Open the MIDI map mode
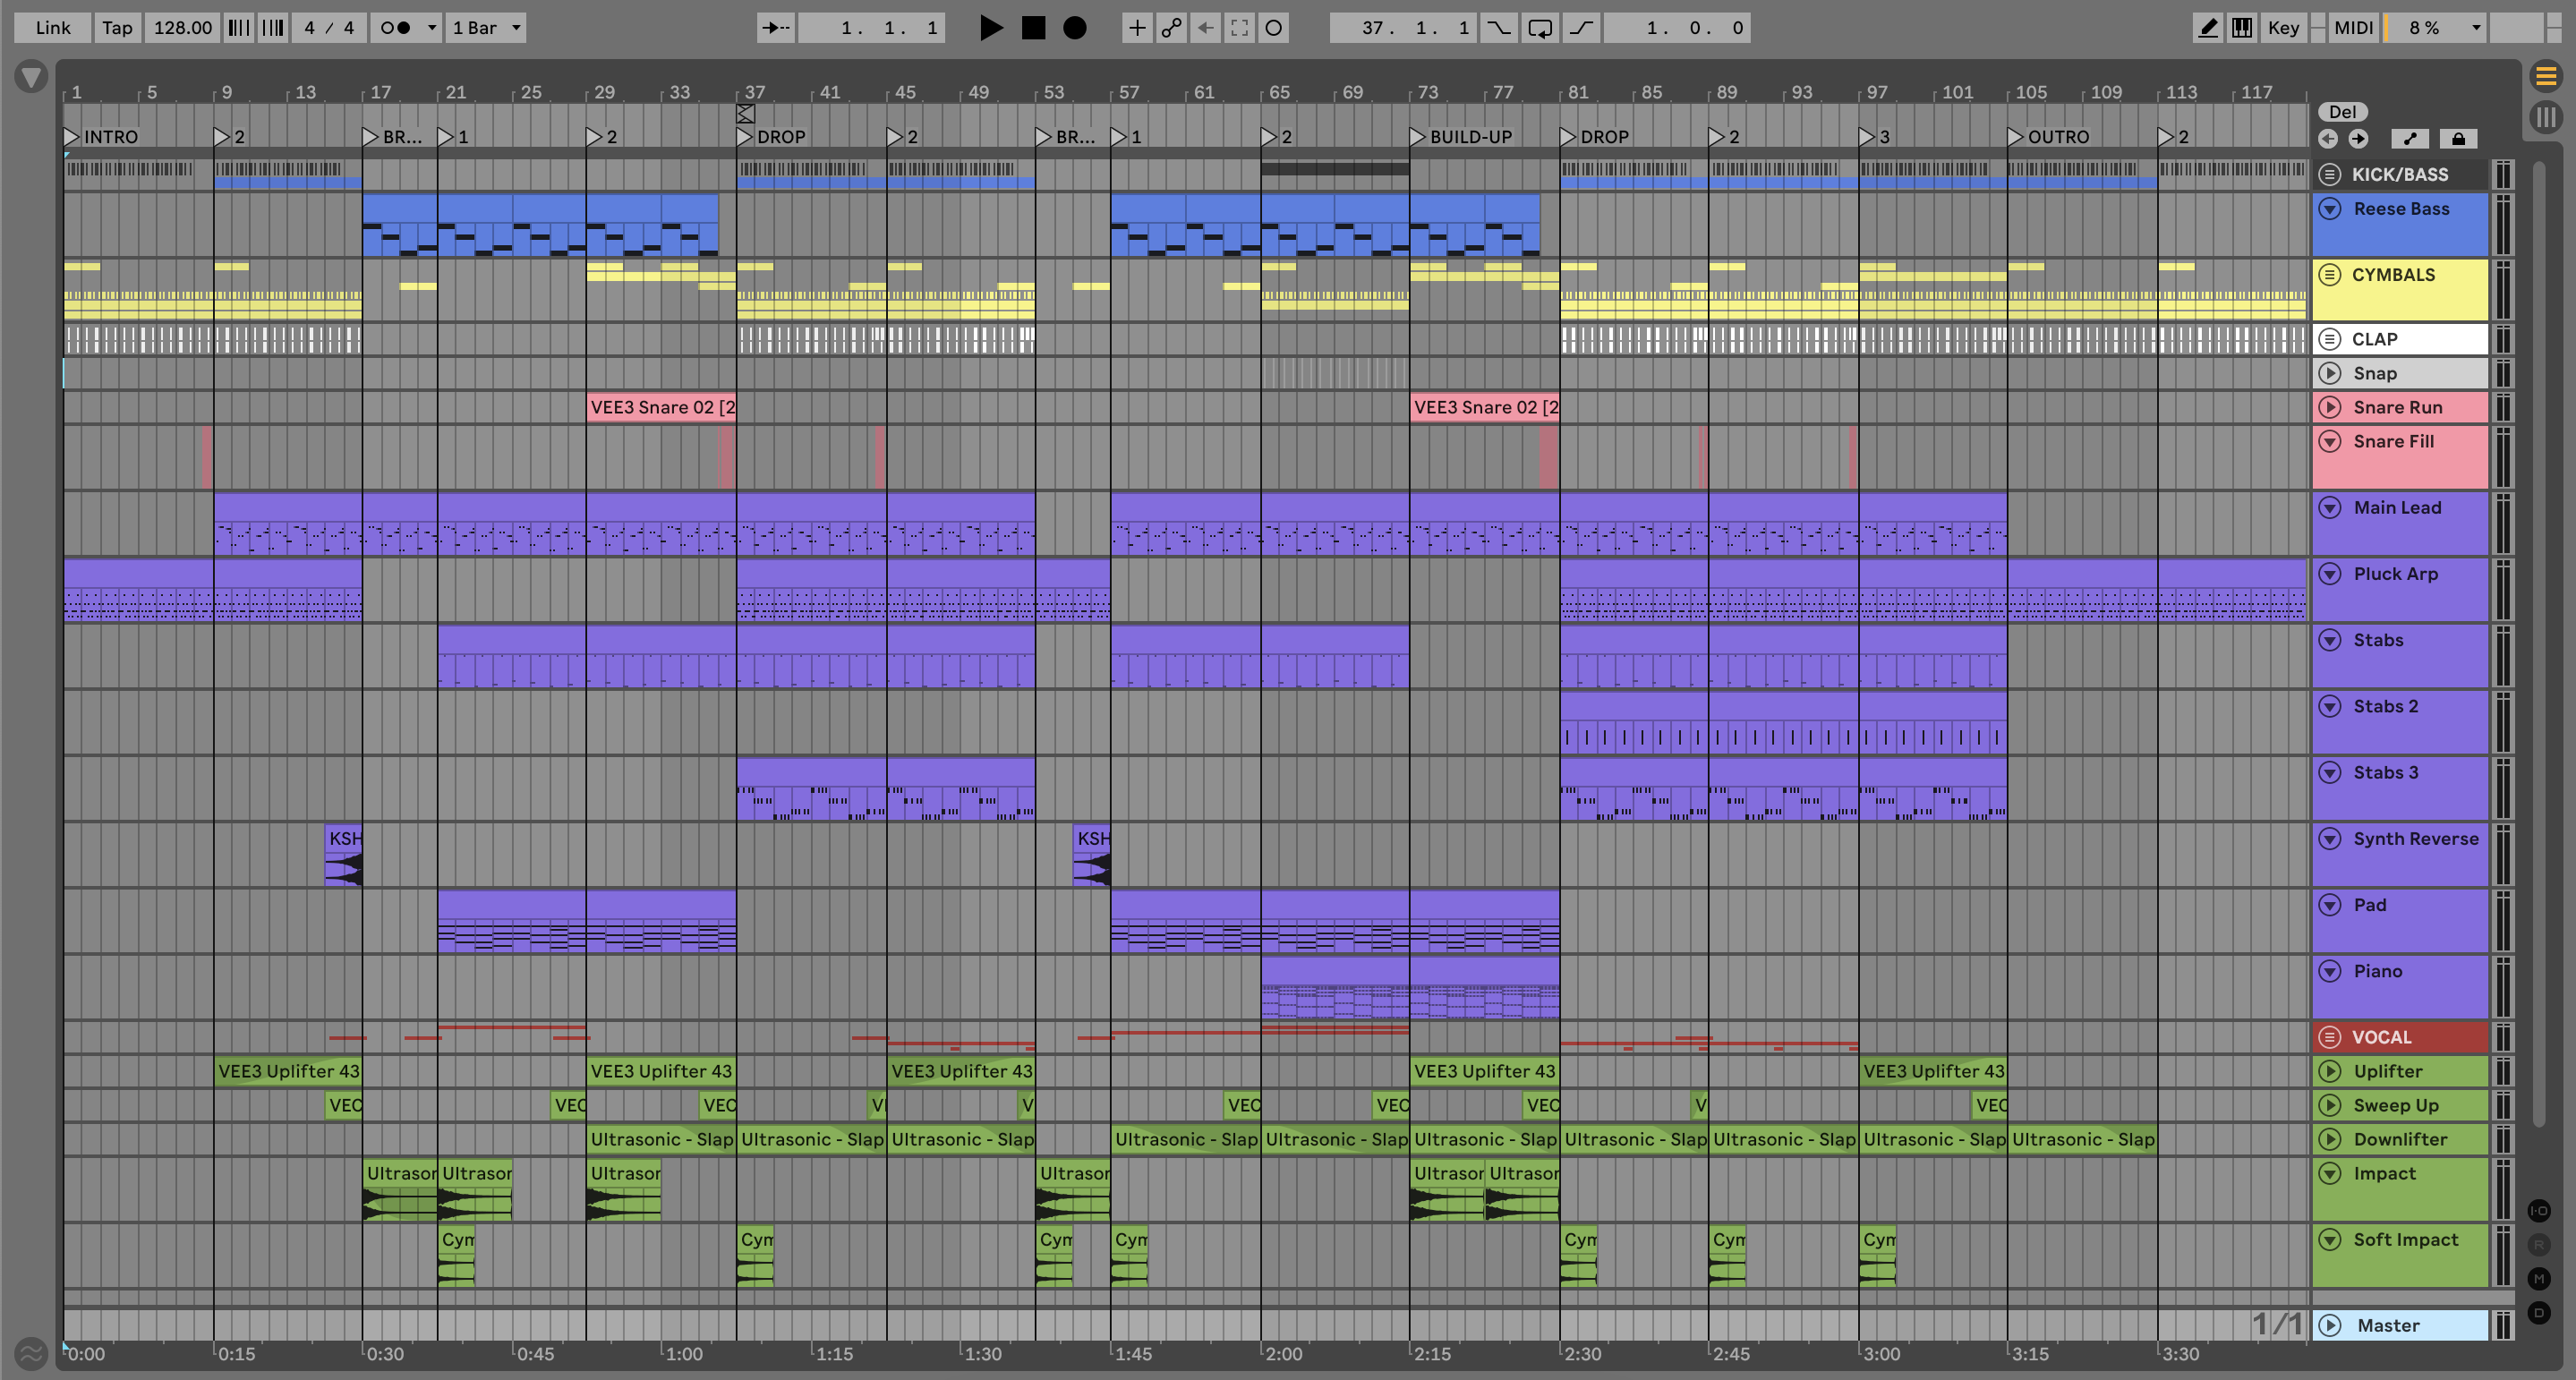Image resolution: width=2576 pixels, height=1380 pixels. (2353, 28)
